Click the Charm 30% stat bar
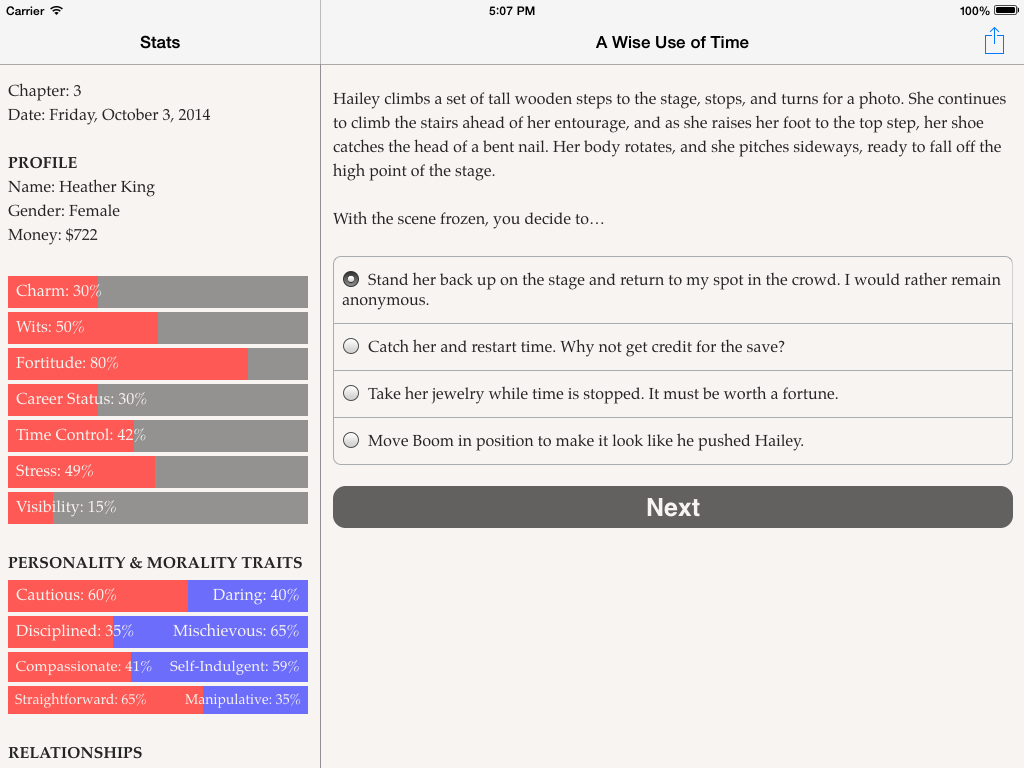Image resolution: width=1024 pixels, height=768 pixels. (158, 291)
